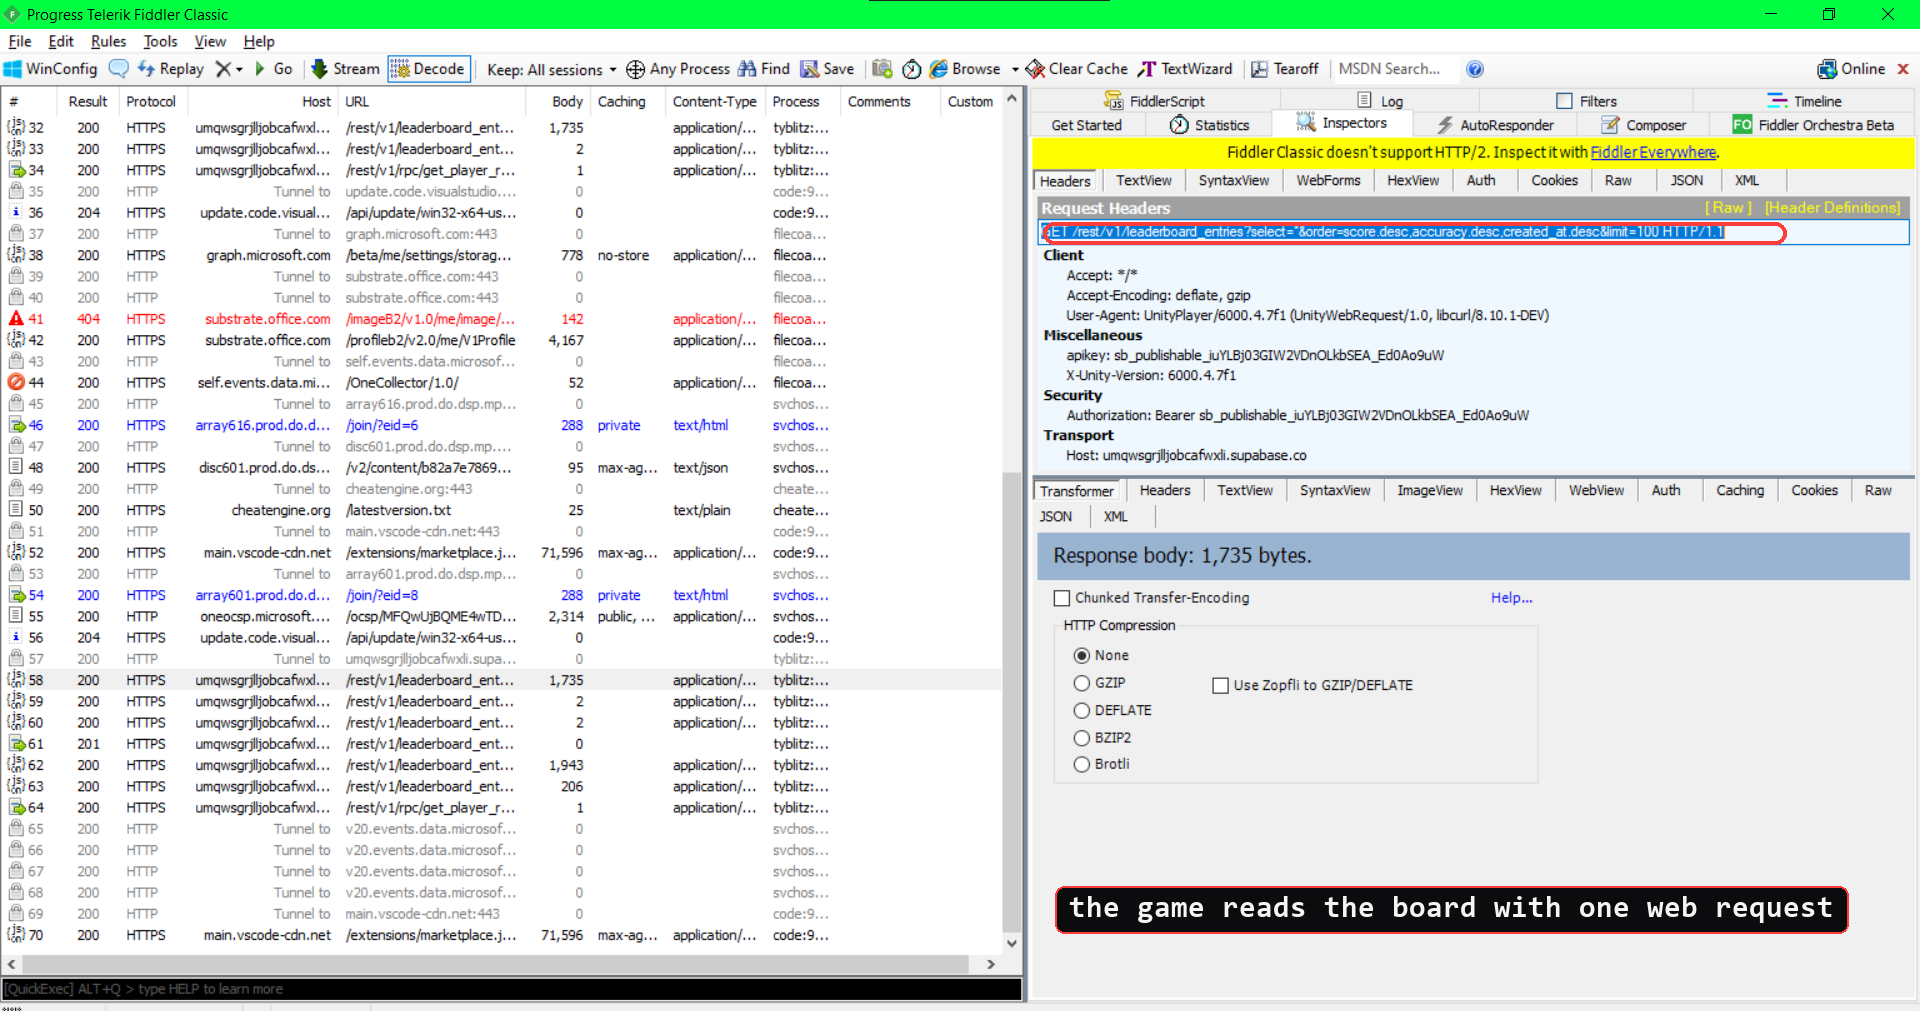Click the QuickExec command input box
Viewport: 1920px width, 1011px height.
(x=511, y=989)
